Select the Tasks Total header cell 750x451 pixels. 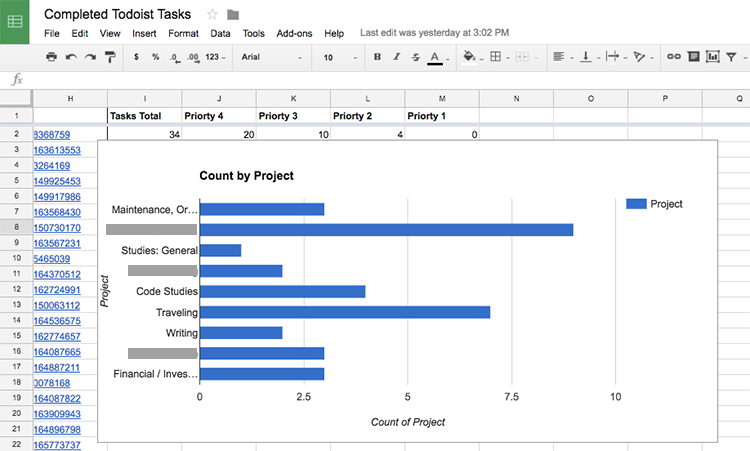(145, 116)
